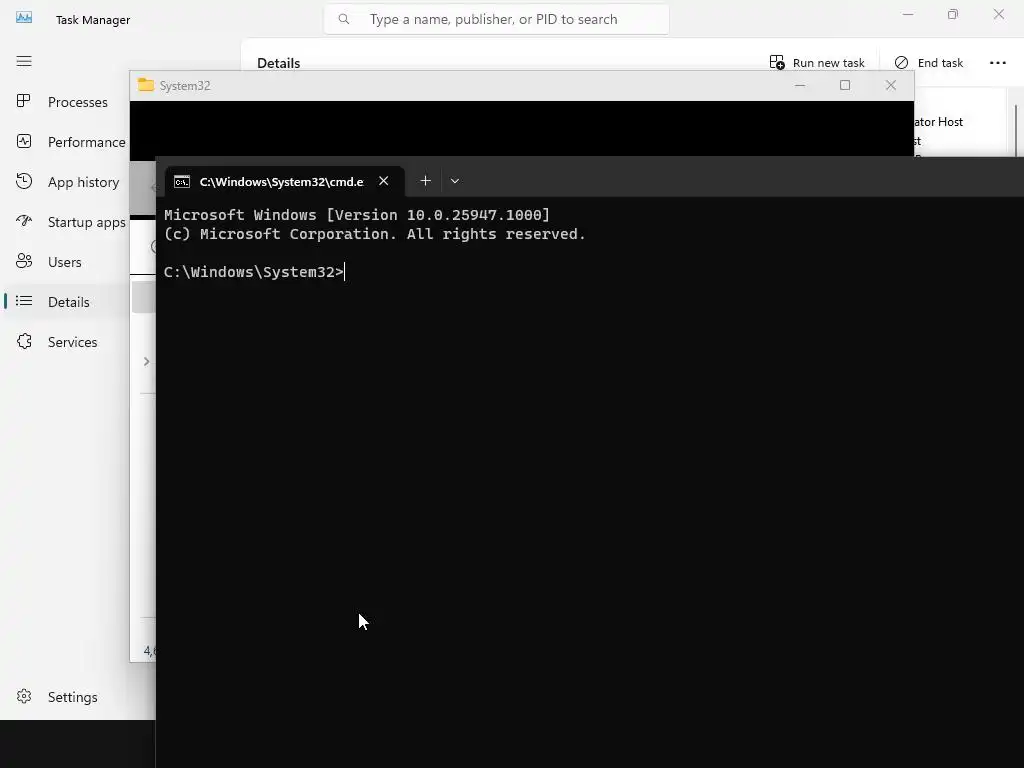Viewport: 1024px width, 768px height.
Task: Click the Users people icon
Action: tap(24, 261)
